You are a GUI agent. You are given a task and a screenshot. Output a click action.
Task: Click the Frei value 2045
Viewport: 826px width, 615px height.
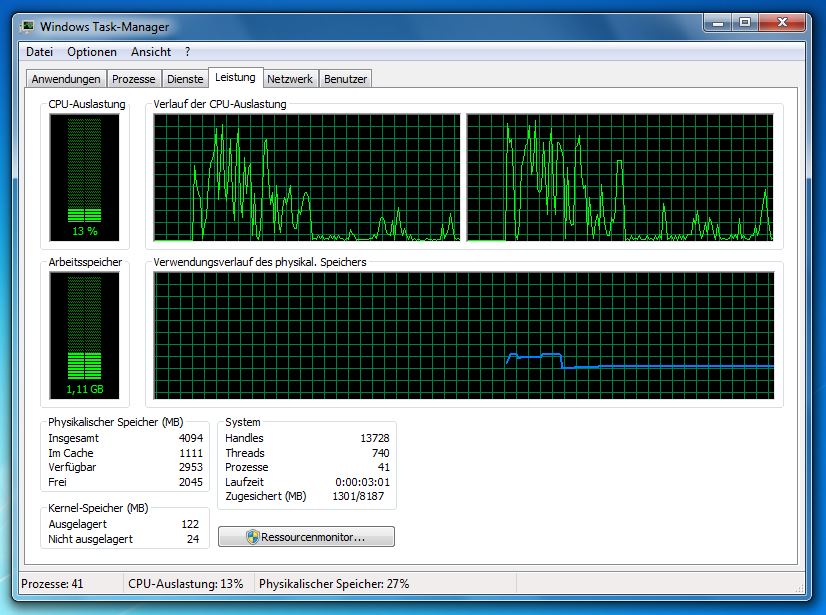(x=191, y=482)
